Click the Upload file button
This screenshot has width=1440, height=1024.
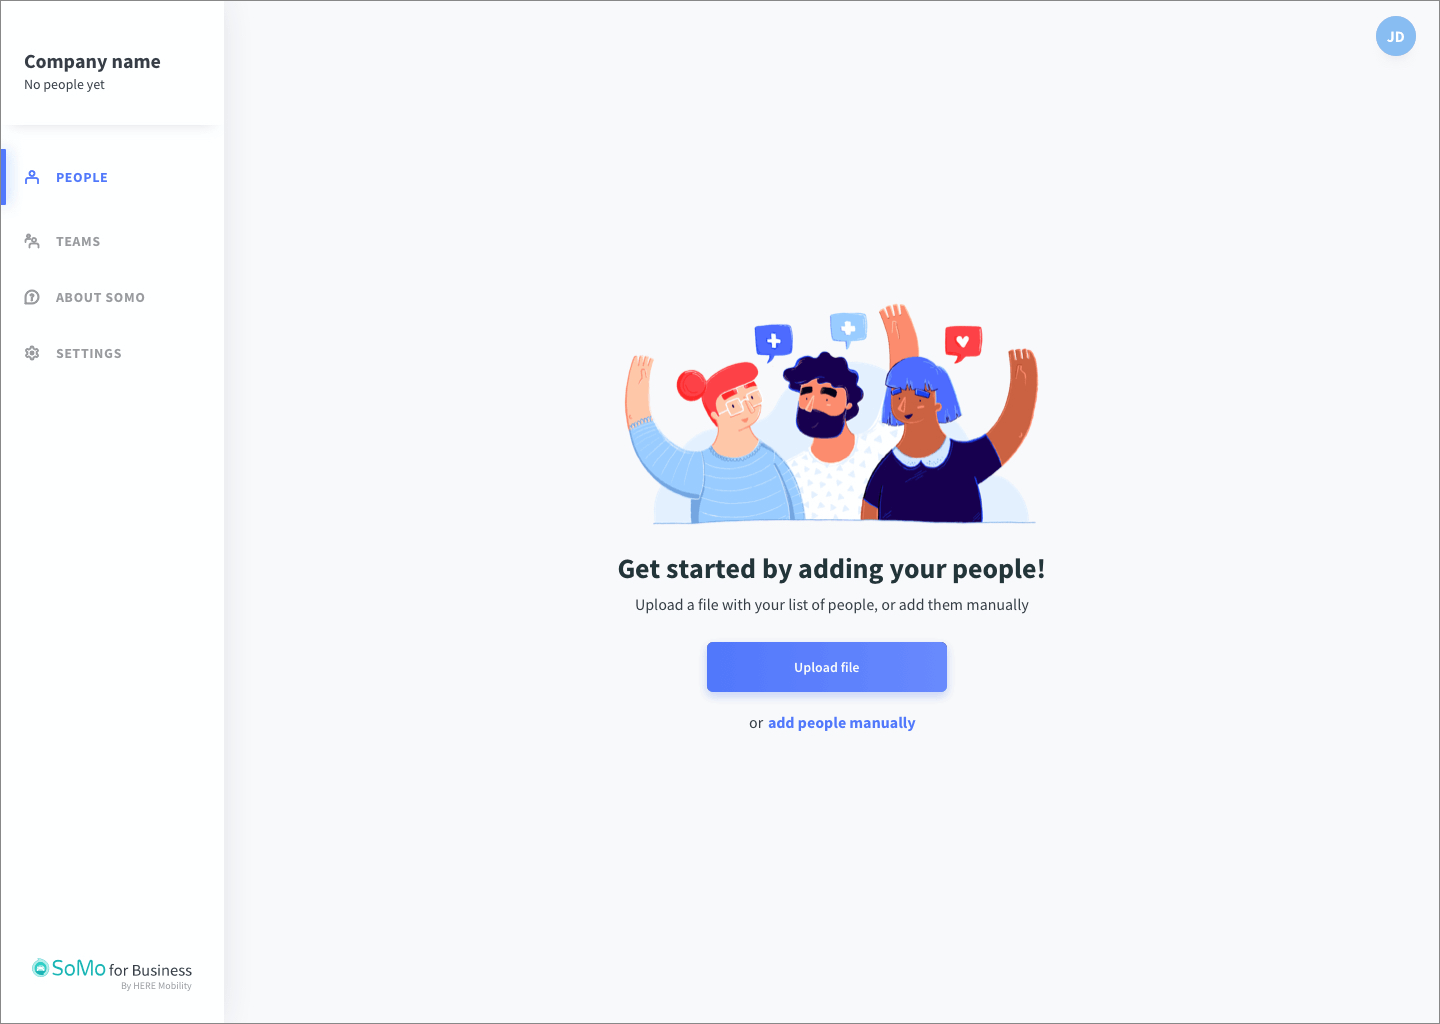click(827, 667)
